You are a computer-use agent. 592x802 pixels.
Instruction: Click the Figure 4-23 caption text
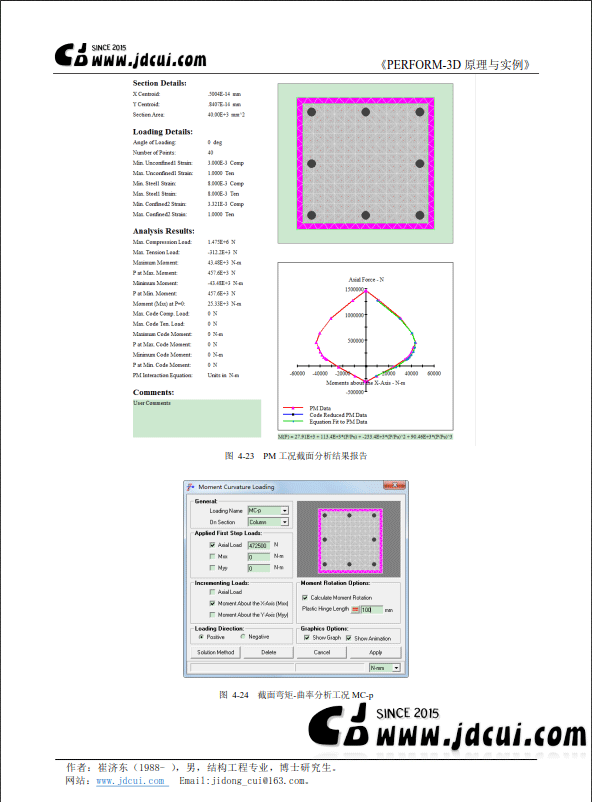point(296,456)
